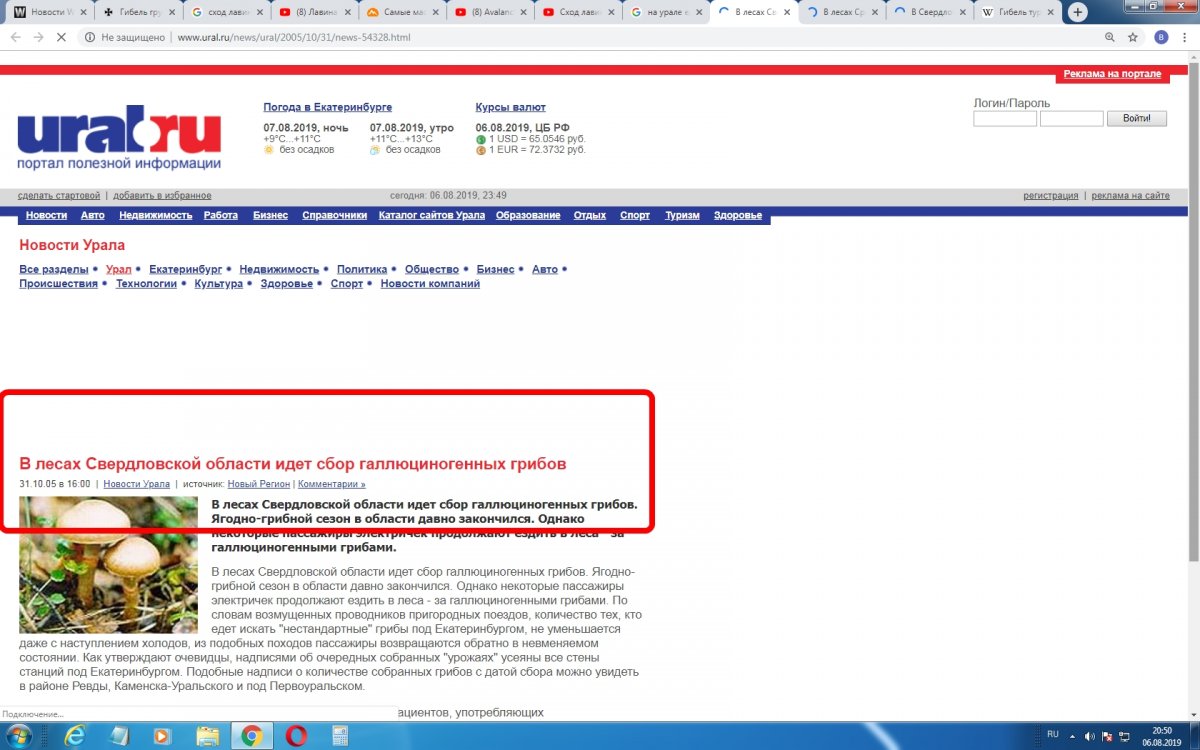Screen dimensions: 1200x750
Task: Open site info next to 'Не защищено'
Action: (90, 37)
